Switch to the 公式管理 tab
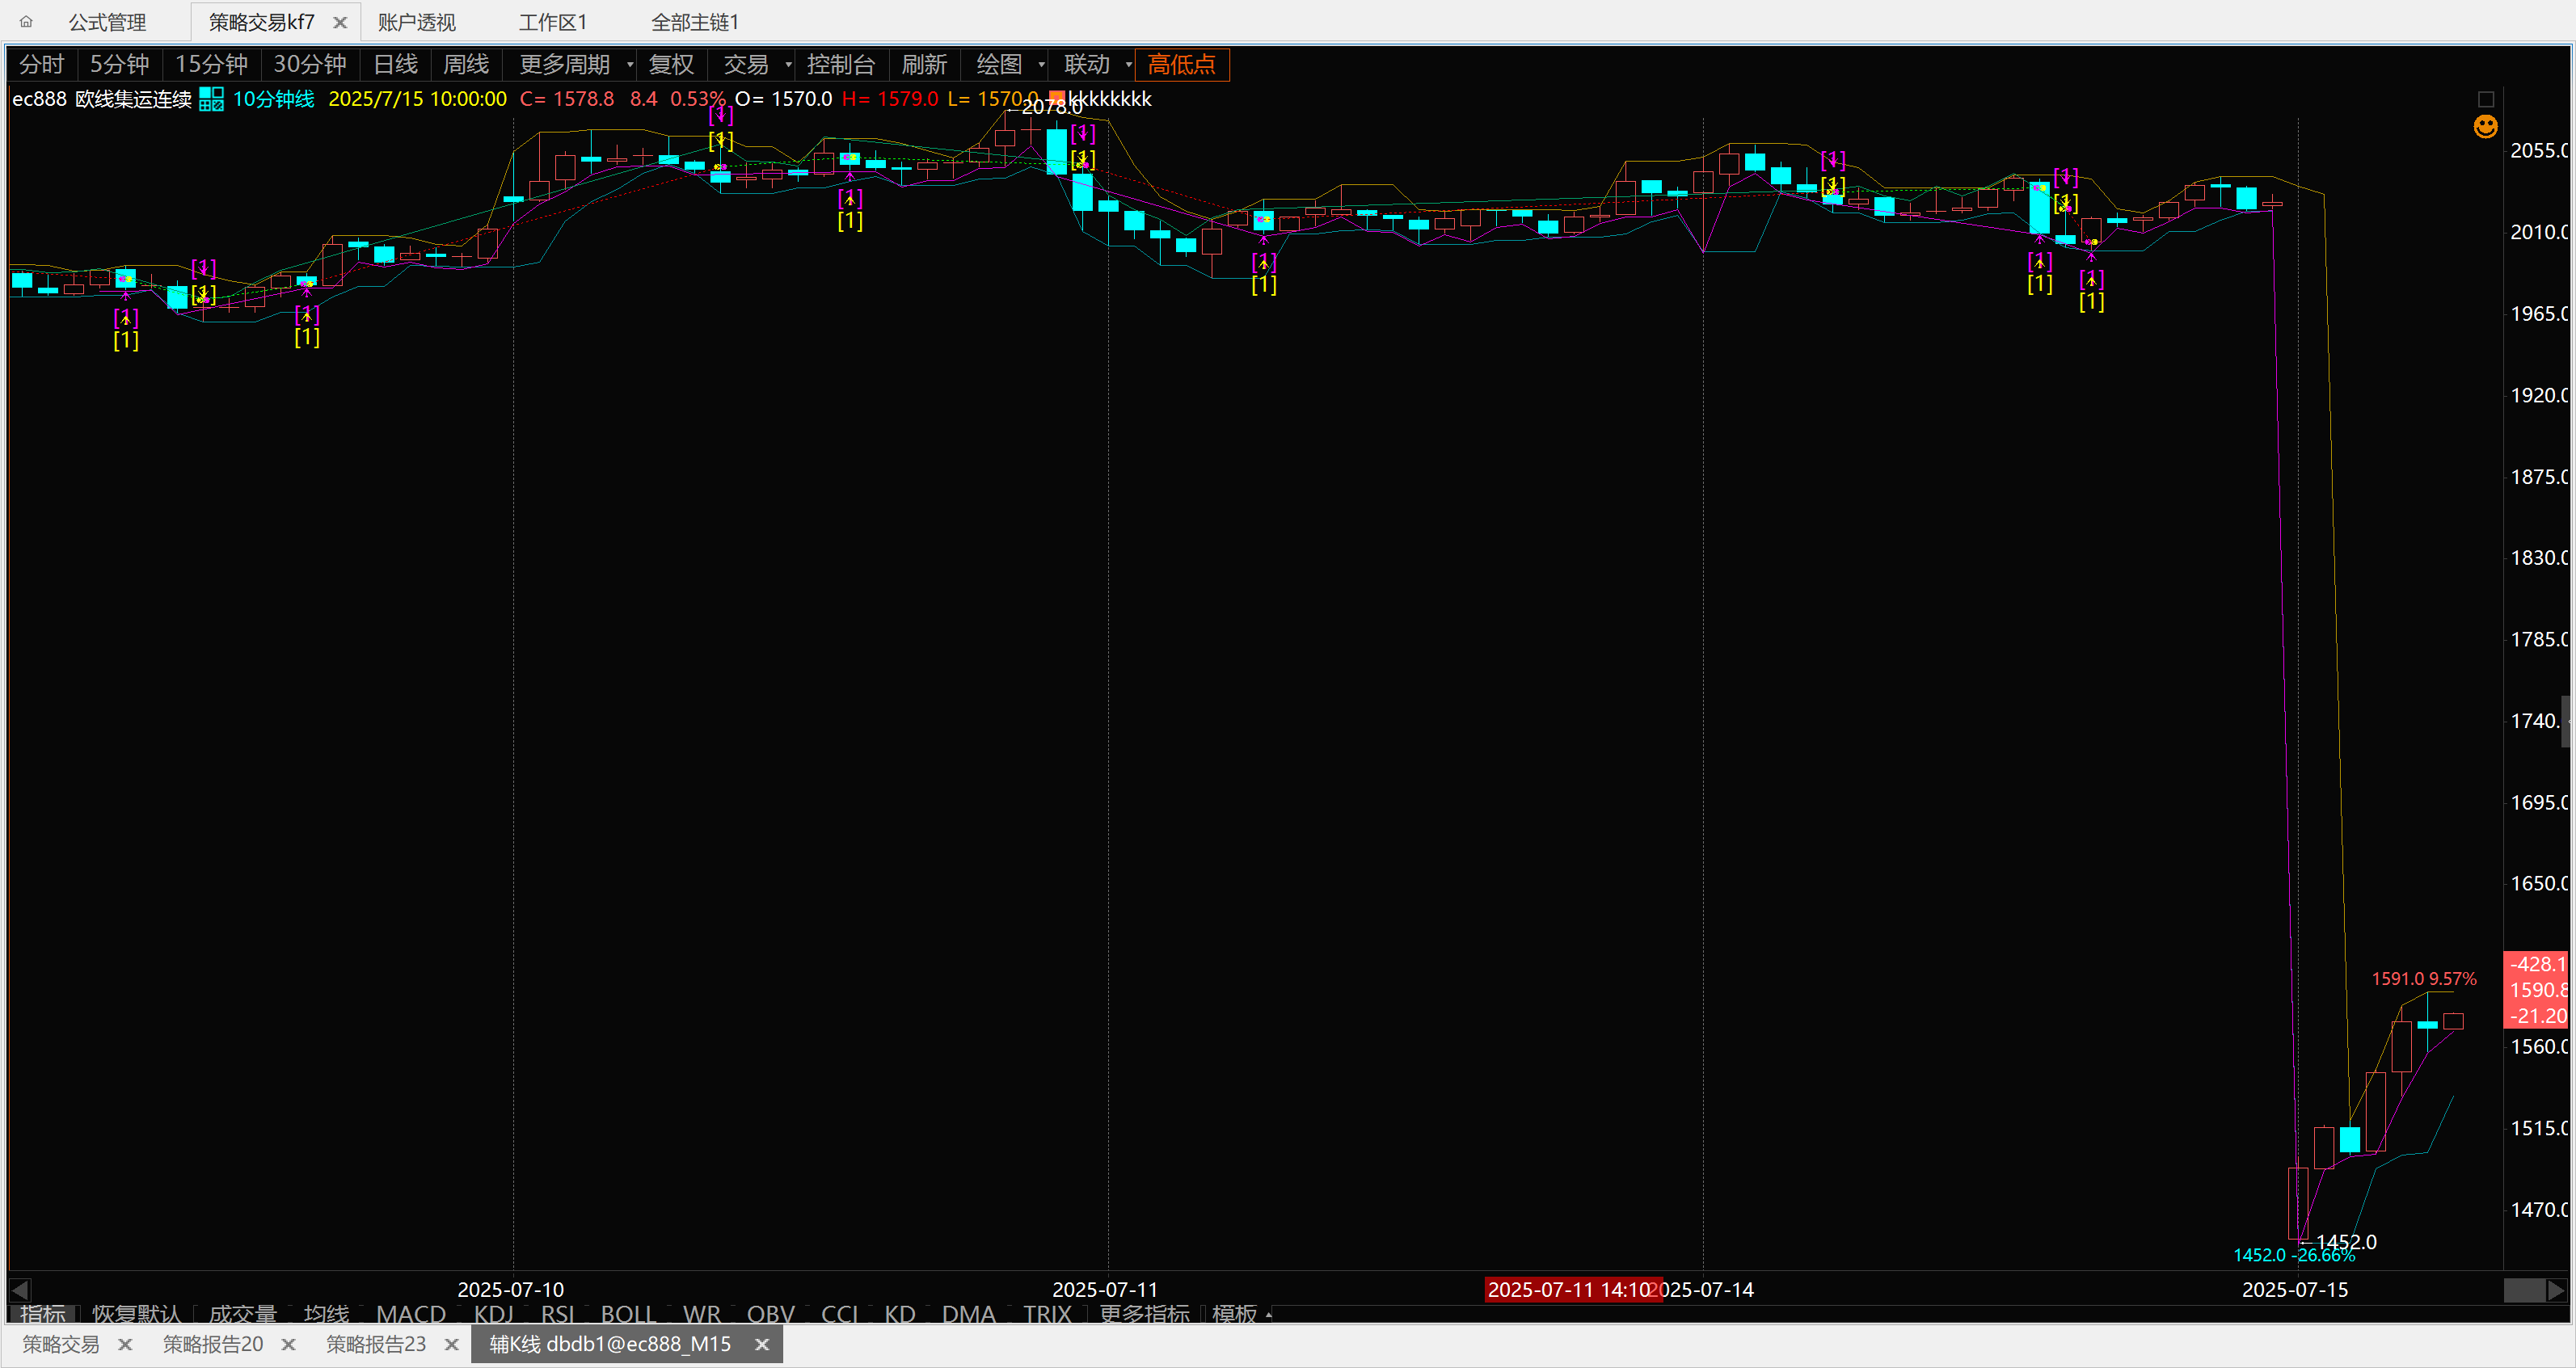2576x1368 pixels. pos(107,22)
